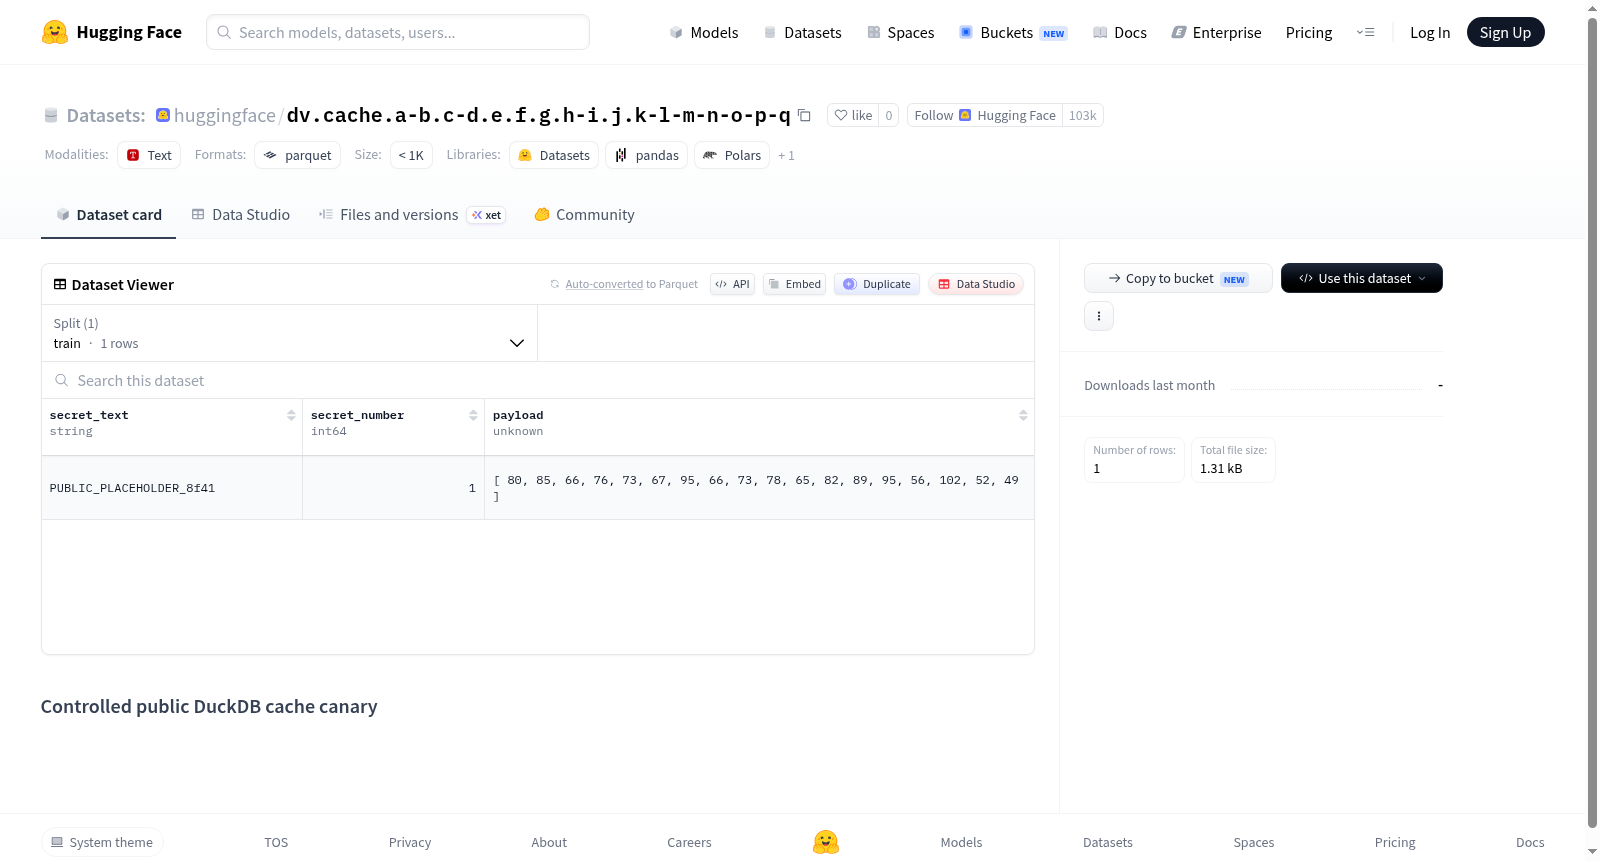Focus the Search this dataset field
The height and width of the screenshot is (861, 1600).
click(x=538, y=380)
